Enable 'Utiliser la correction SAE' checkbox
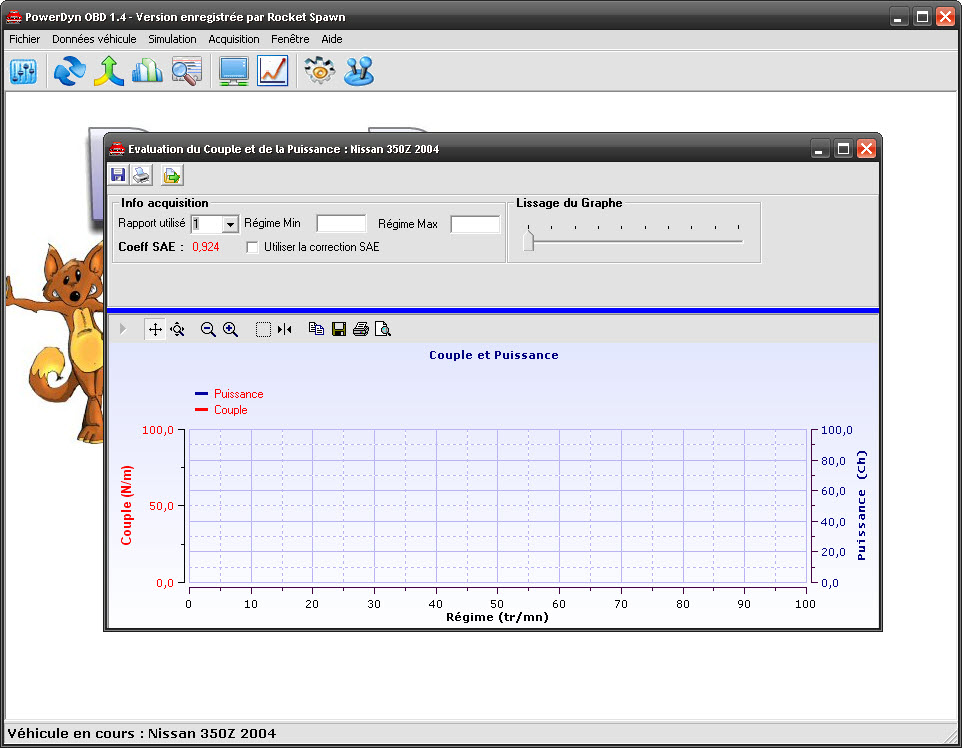 pyautogui.click(x=253, y=247)
